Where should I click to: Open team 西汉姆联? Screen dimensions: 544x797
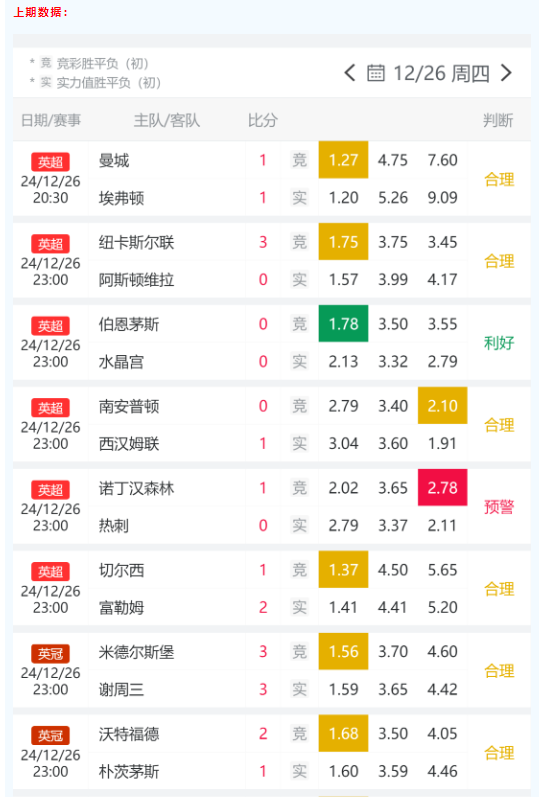[x=129, y=444]
